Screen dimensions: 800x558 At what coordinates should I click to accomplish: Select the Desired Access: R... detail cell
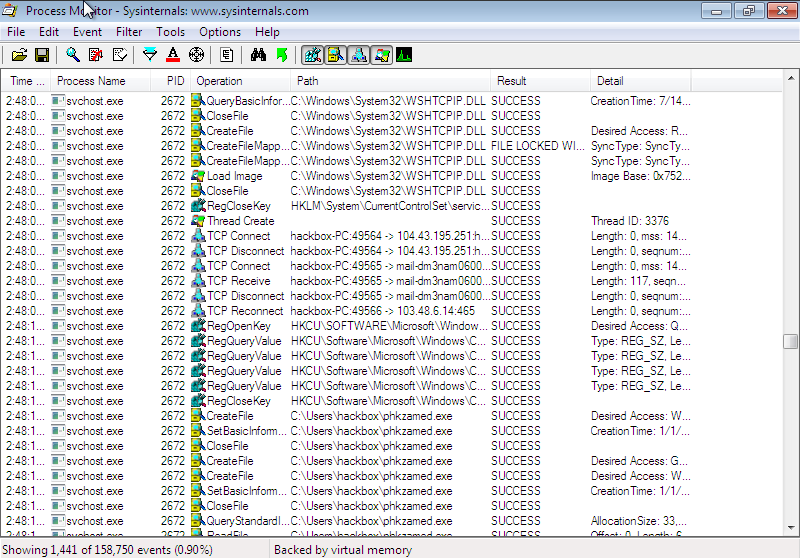[x=639, y=131]
